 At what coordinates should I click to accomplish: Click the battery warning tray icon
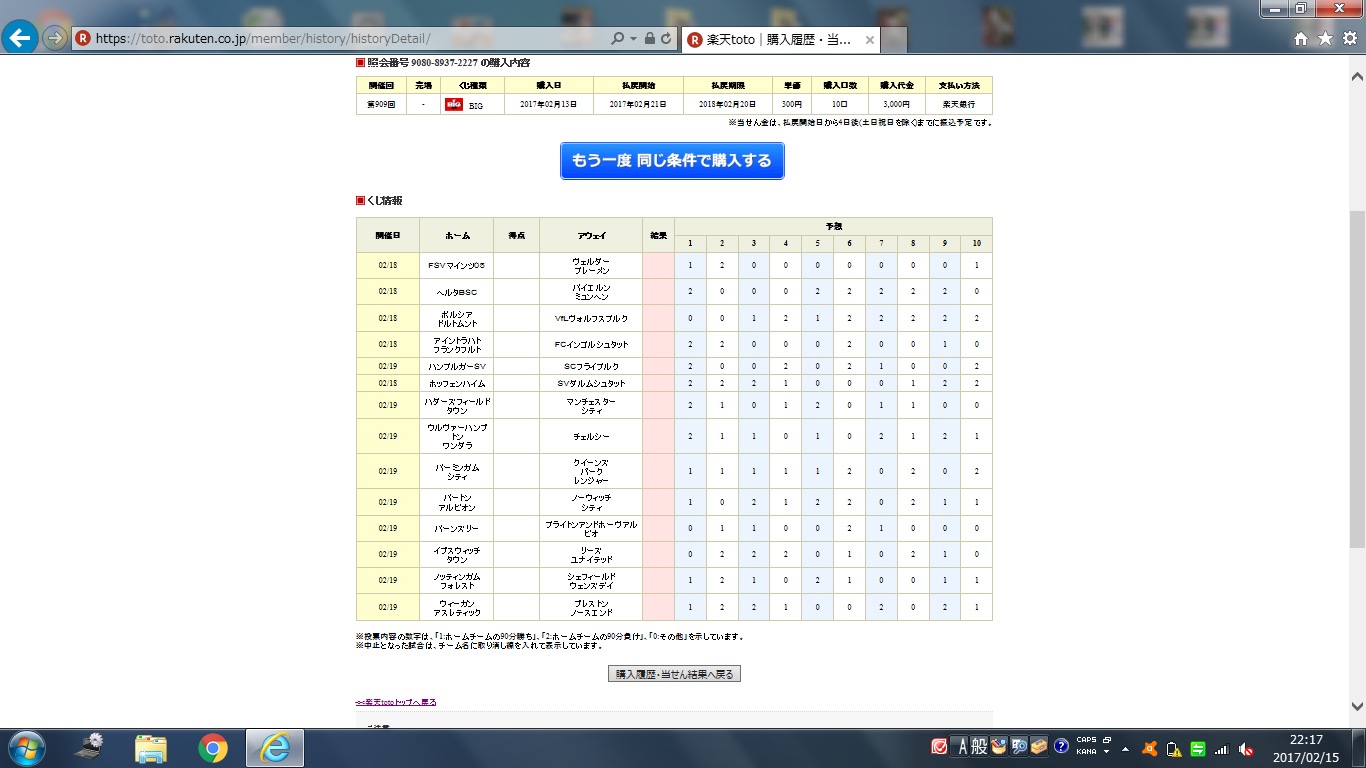pyautogui.click(x=1173, y=748)
